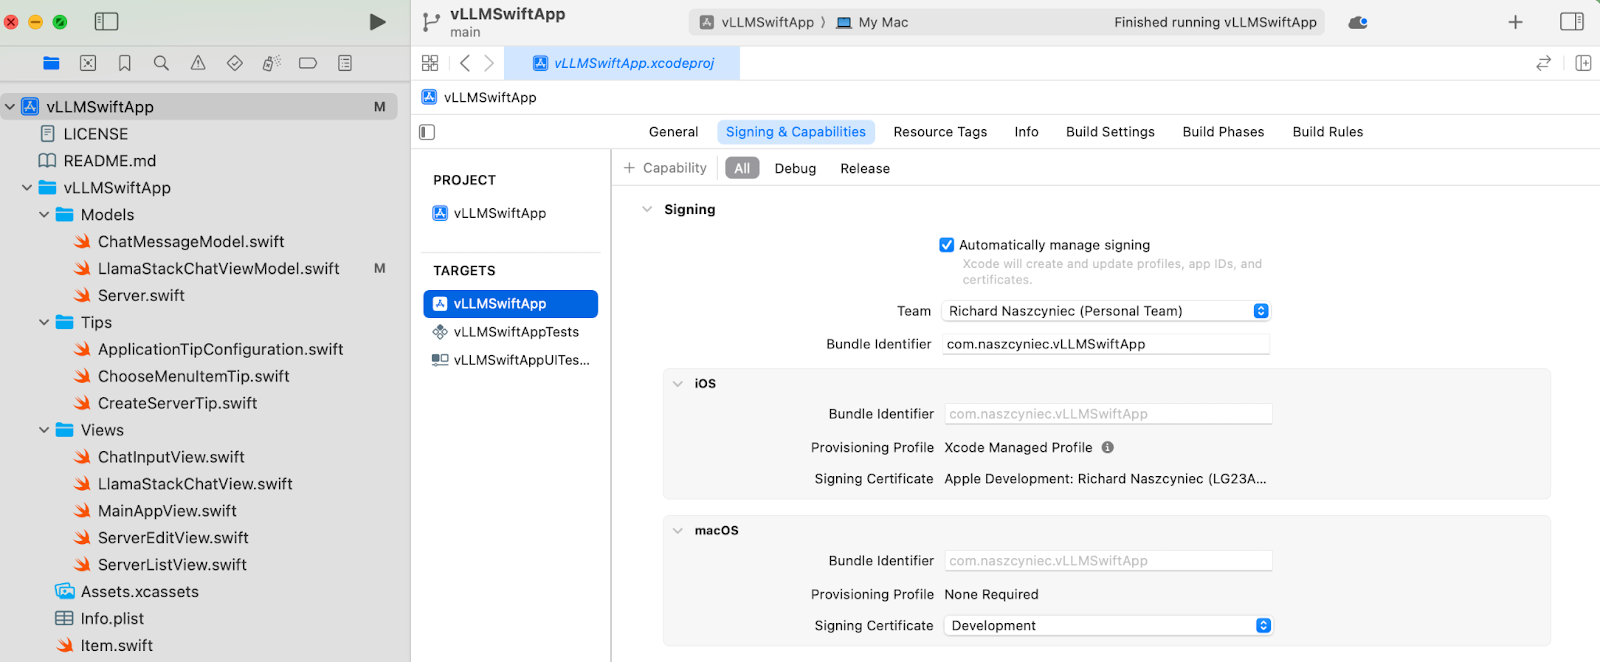Open the Source Control navigator icon

coord(88,63)
